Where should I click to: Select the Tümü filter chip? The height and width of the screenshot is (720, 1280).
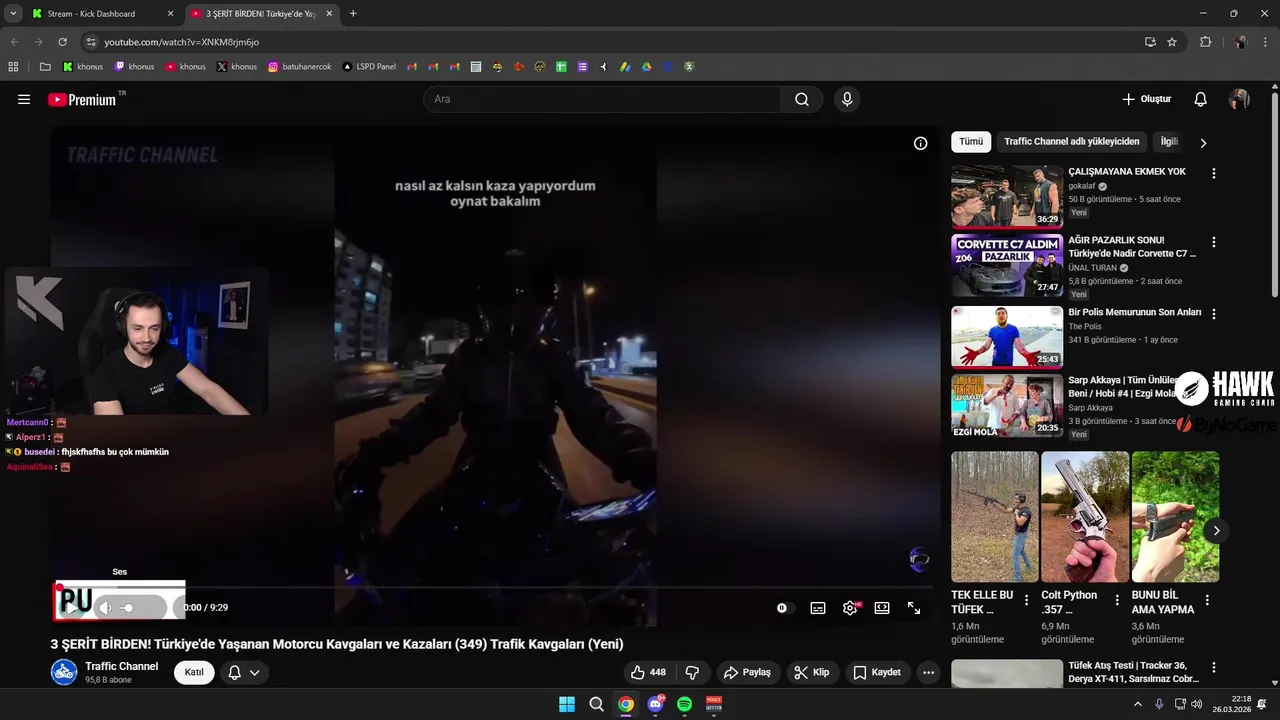(971, 142)
